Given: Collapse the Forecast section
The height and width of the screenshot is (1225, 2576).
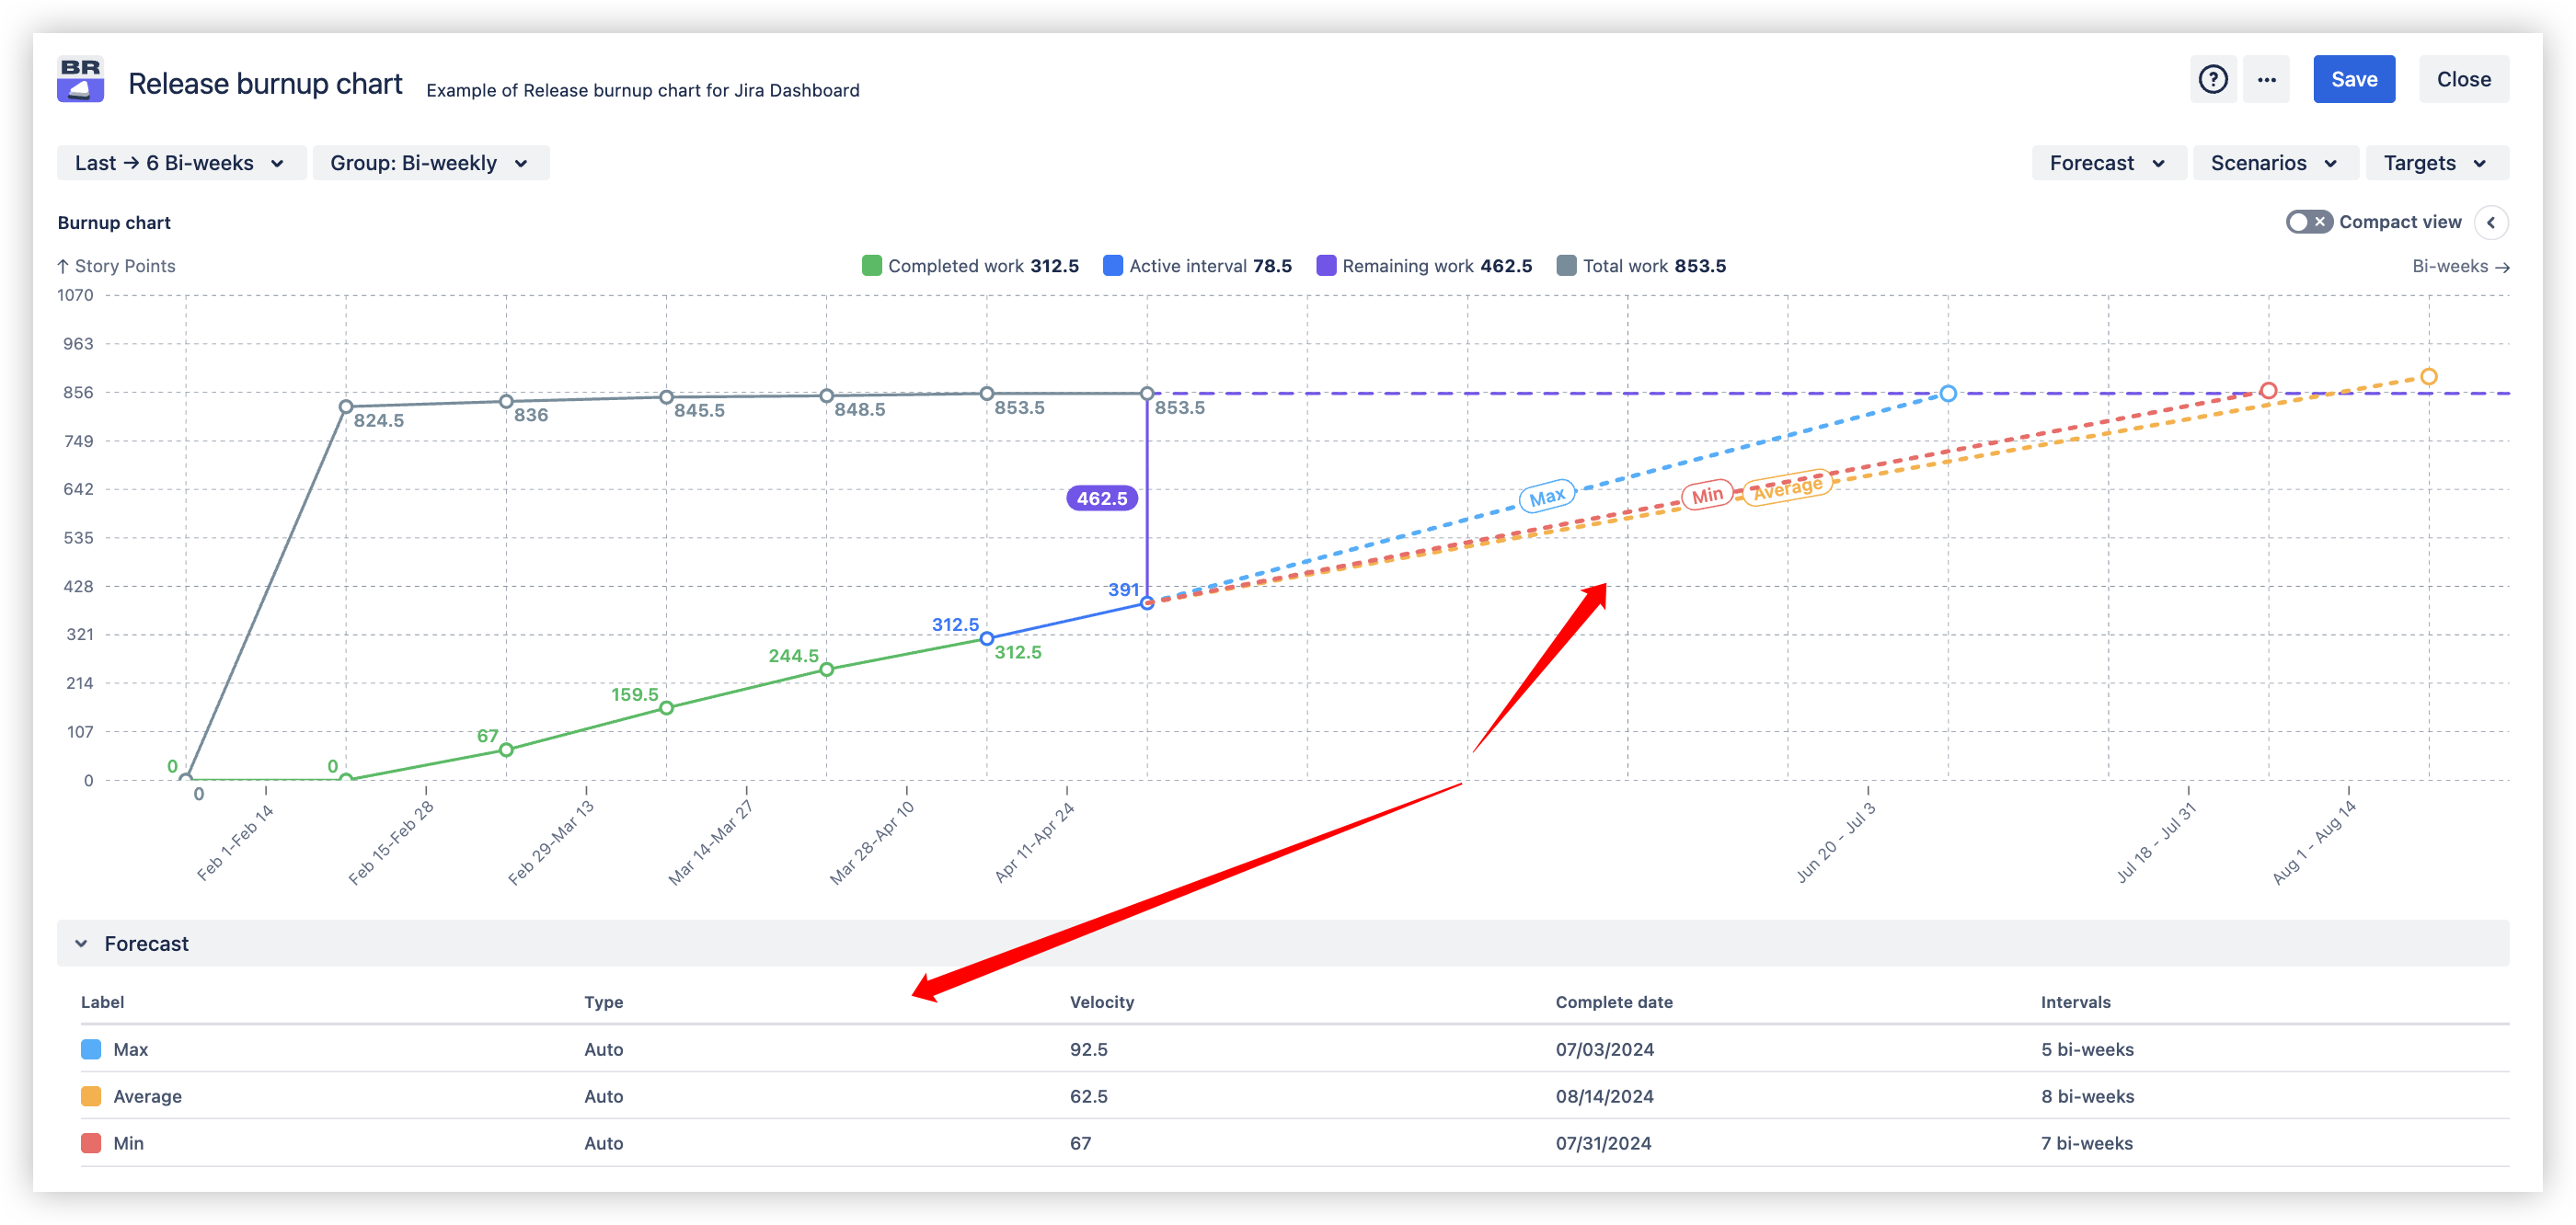Looking at the screenshot, I should [81, 943].
